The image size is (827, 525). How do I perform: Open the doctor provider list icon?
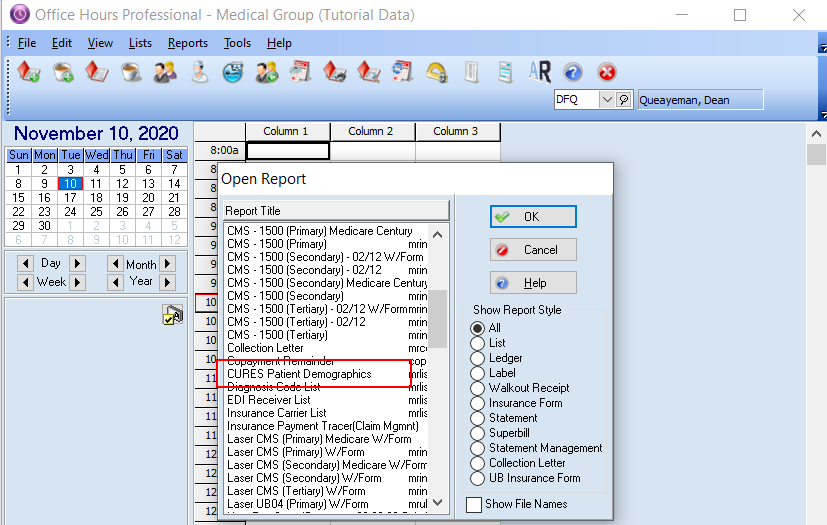pyautogui.click(x=199, y=72)
